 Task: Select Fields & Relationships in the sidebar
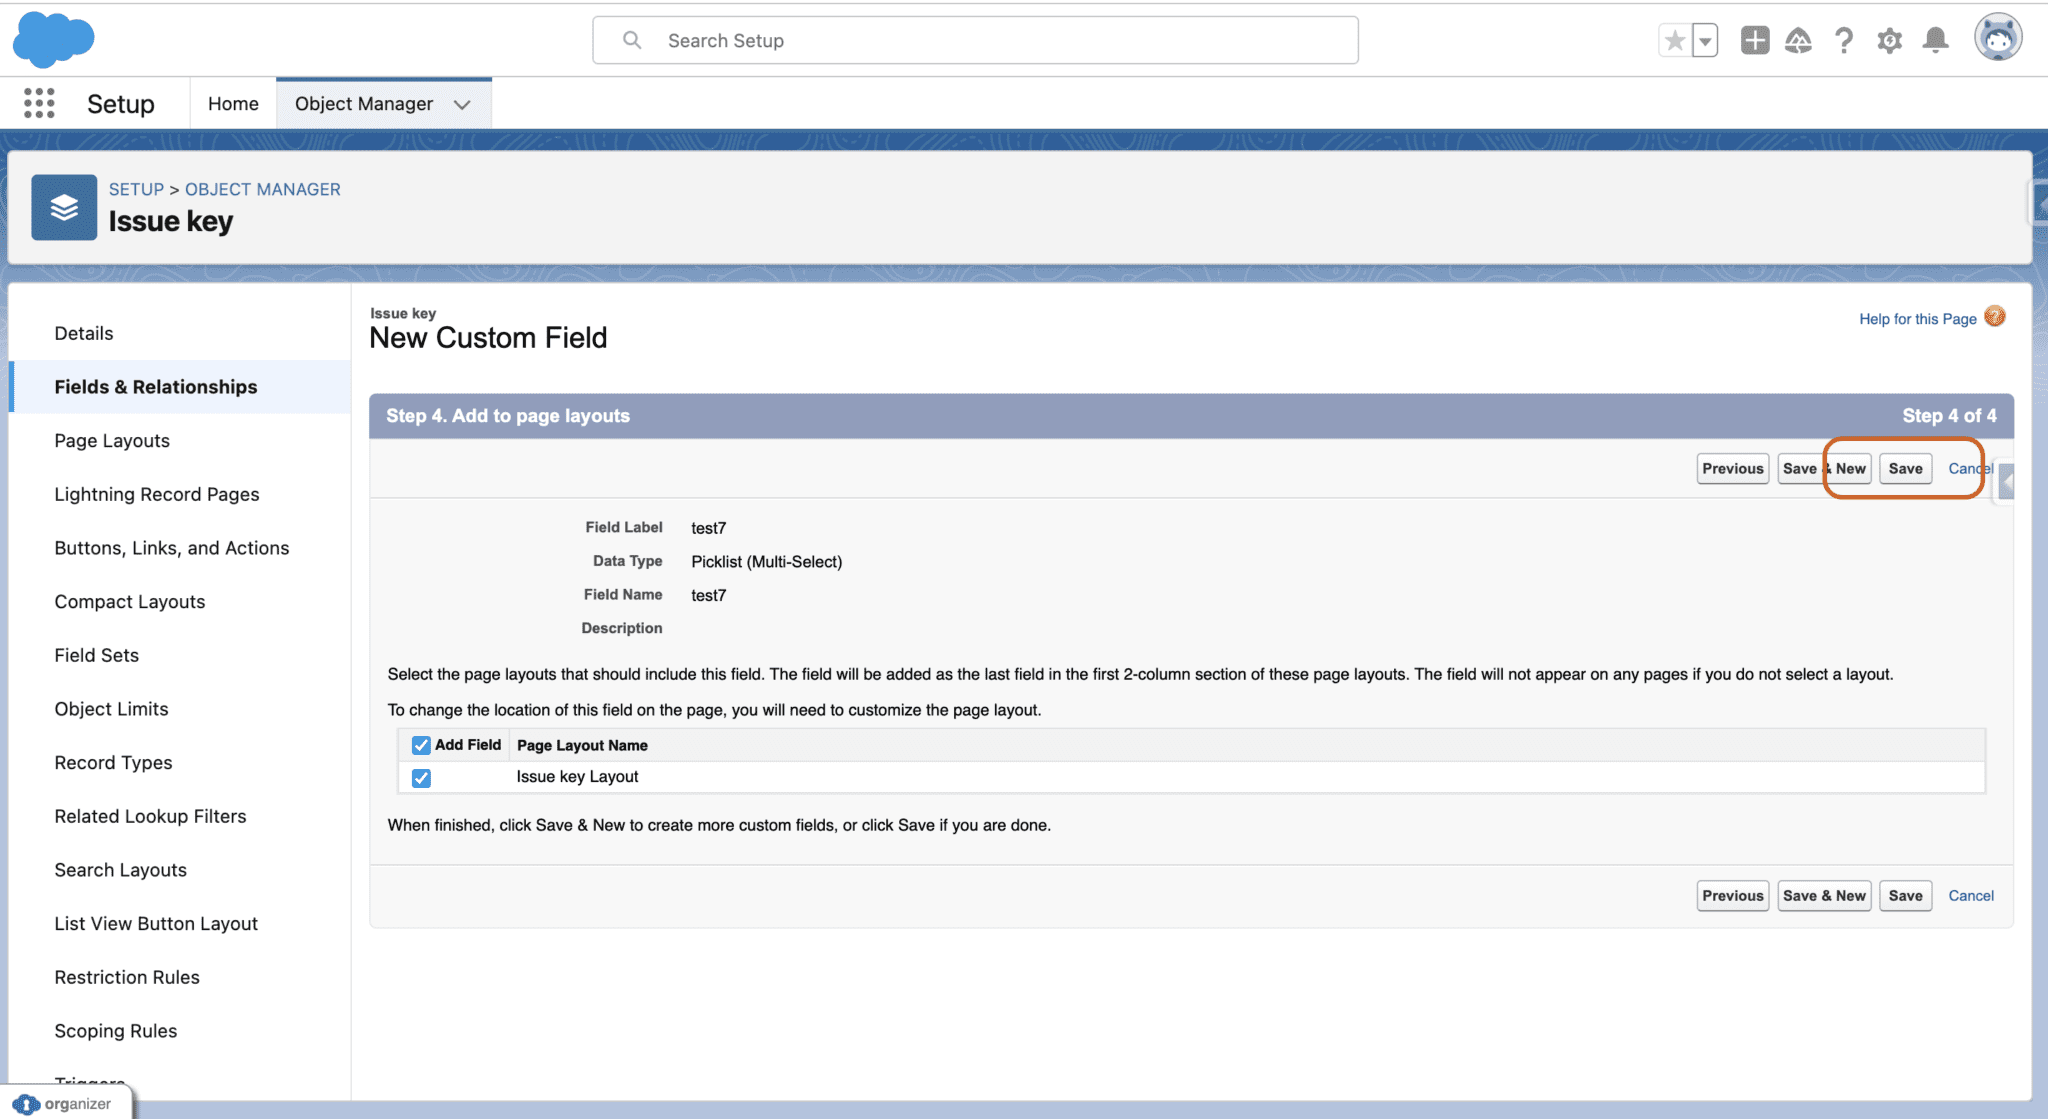point(155,386)
